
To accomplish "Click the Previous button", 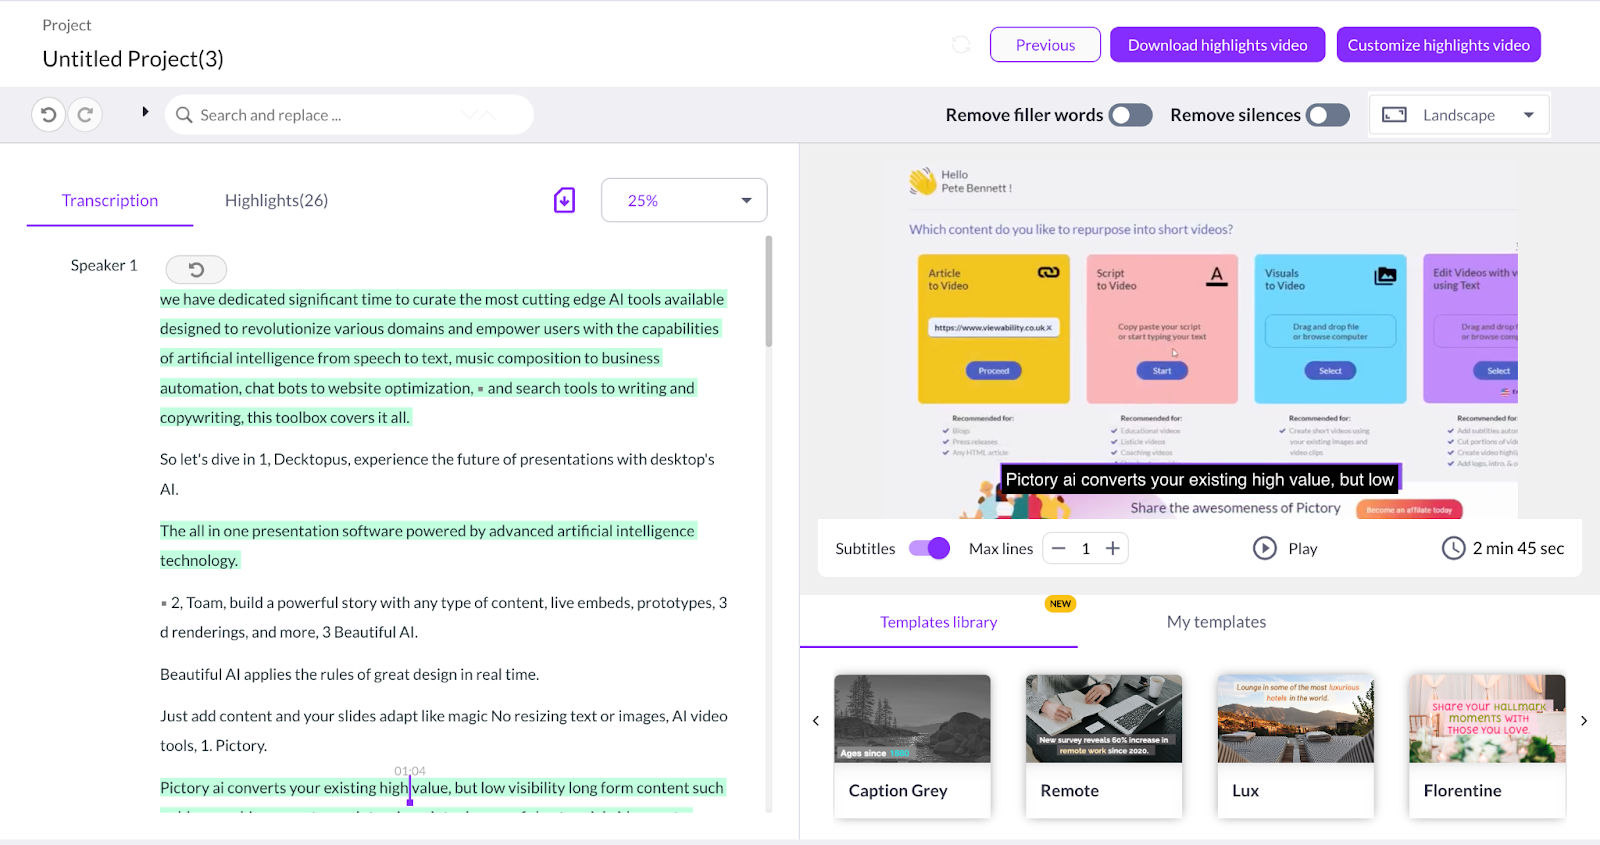I will [x=1045, y=45].
